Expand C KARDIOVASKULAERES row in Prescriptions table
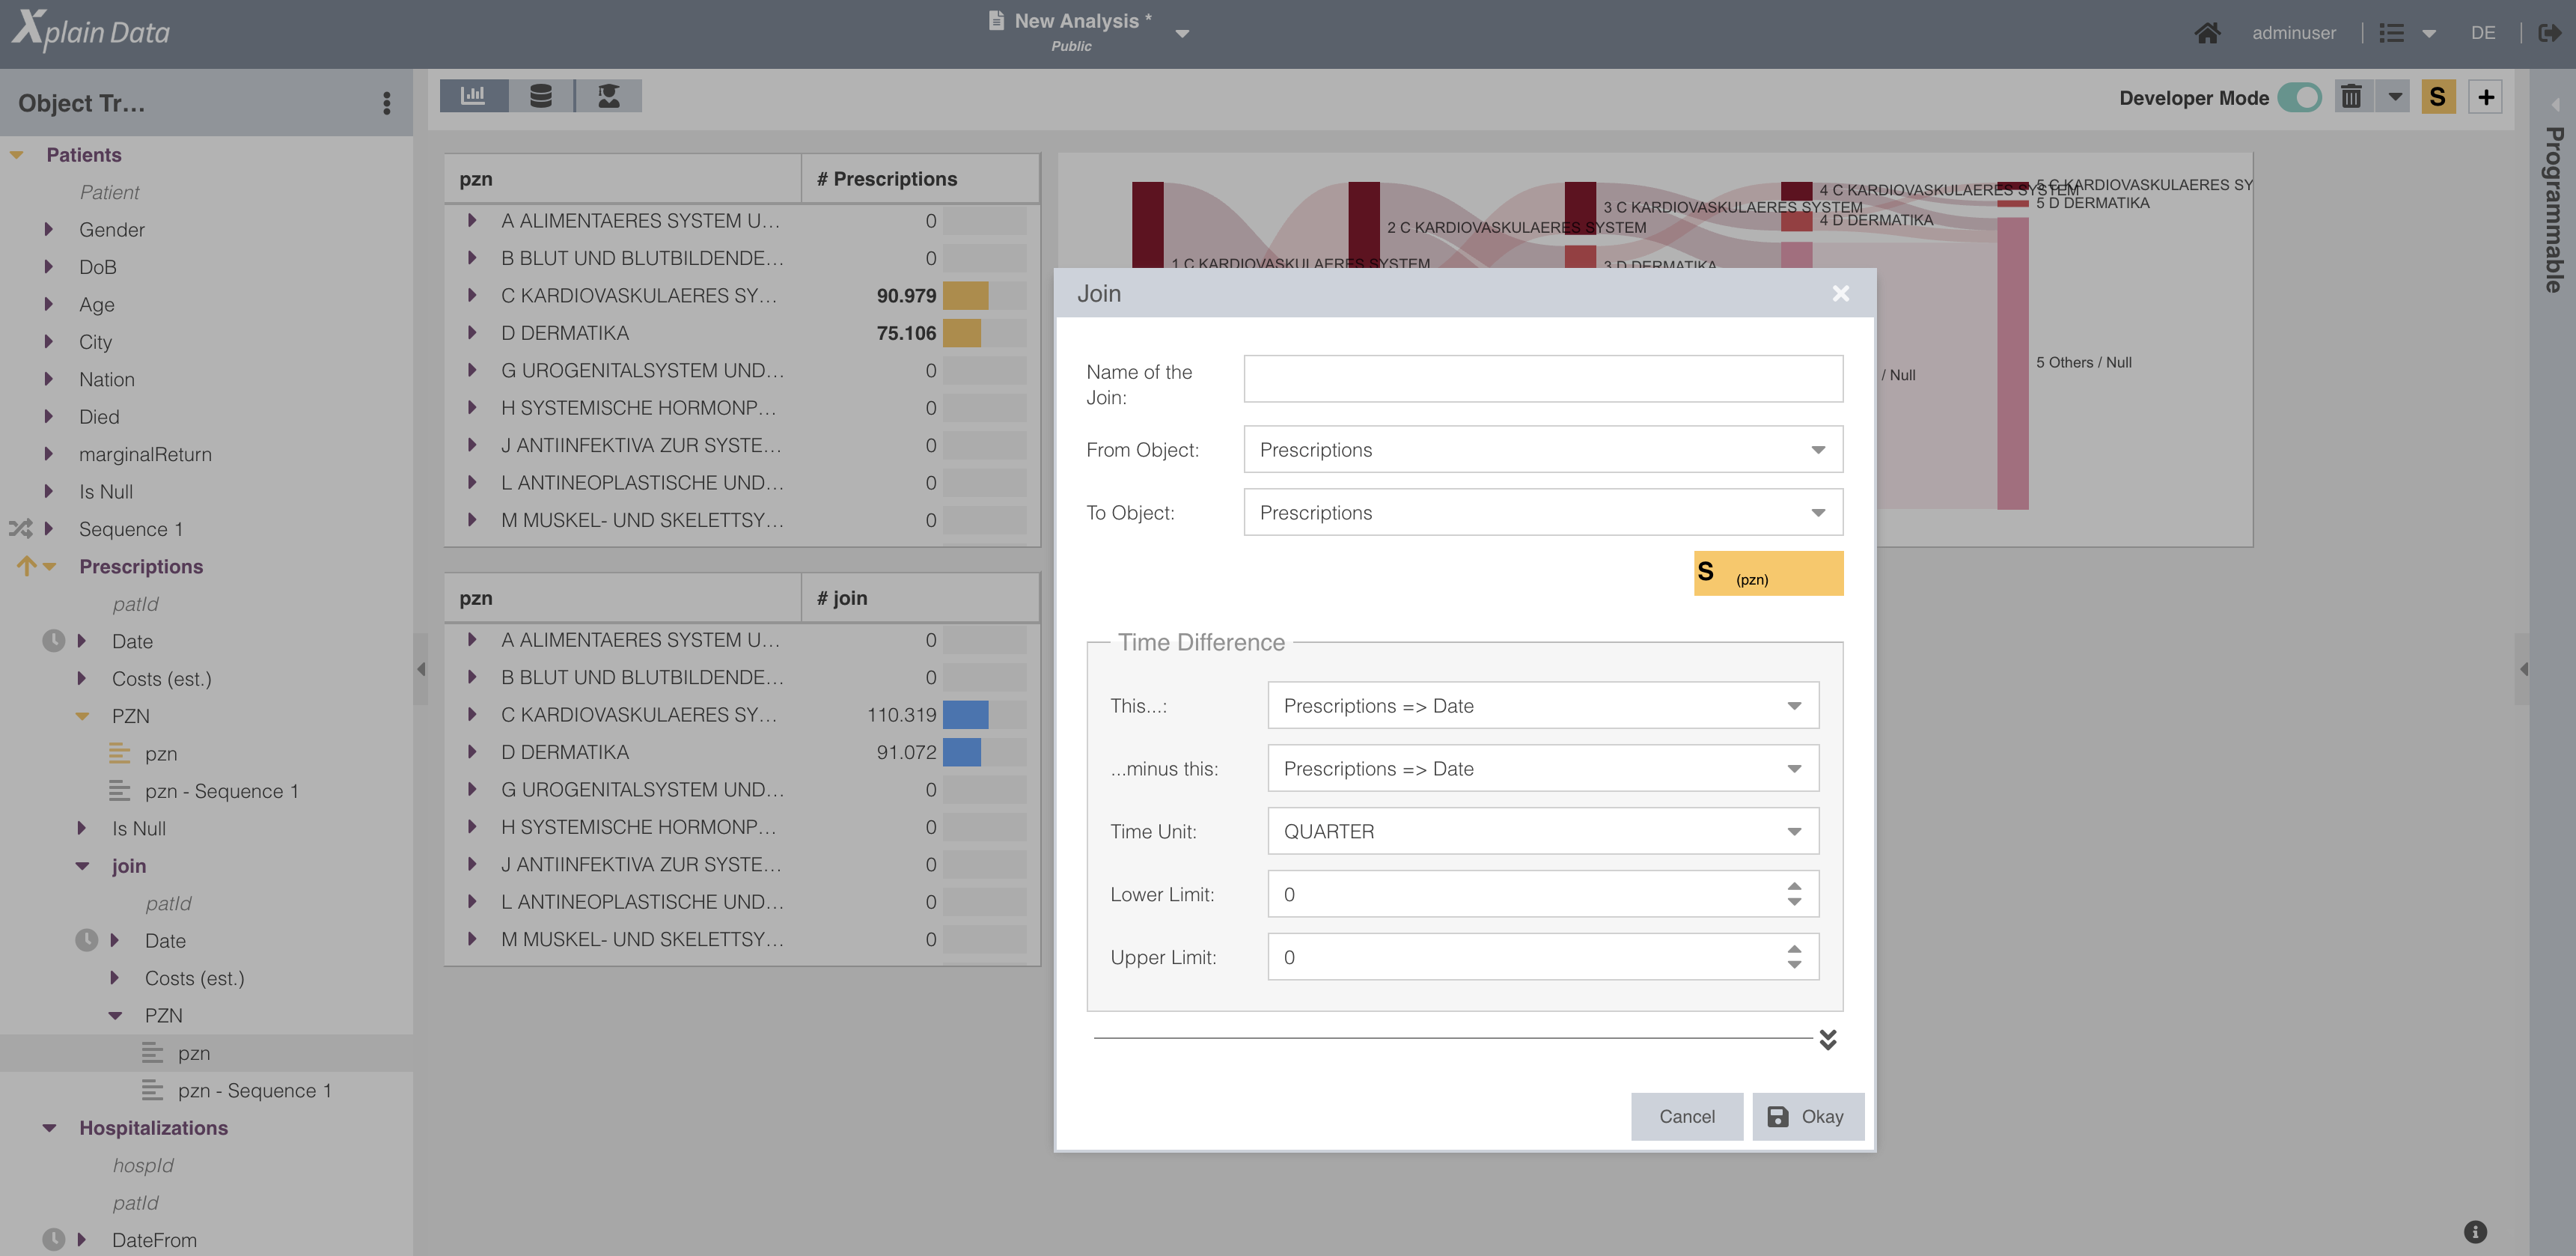Screen dimensions: 2576x1256 [x=472, y=295]
